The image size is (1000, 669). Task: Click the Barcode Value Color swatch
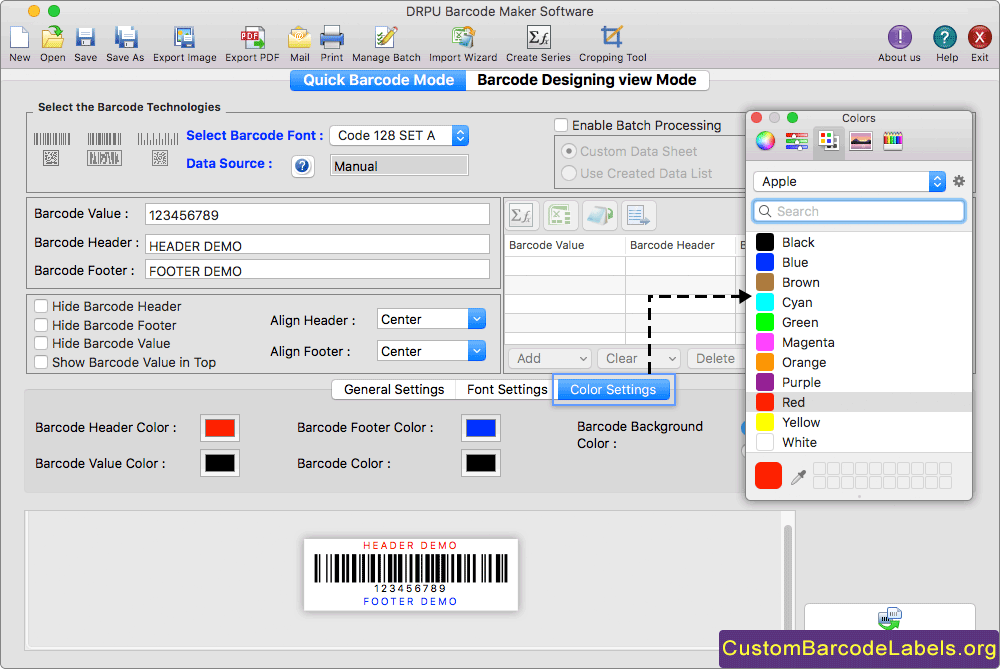pyautogui.click(x=220, y=463)
